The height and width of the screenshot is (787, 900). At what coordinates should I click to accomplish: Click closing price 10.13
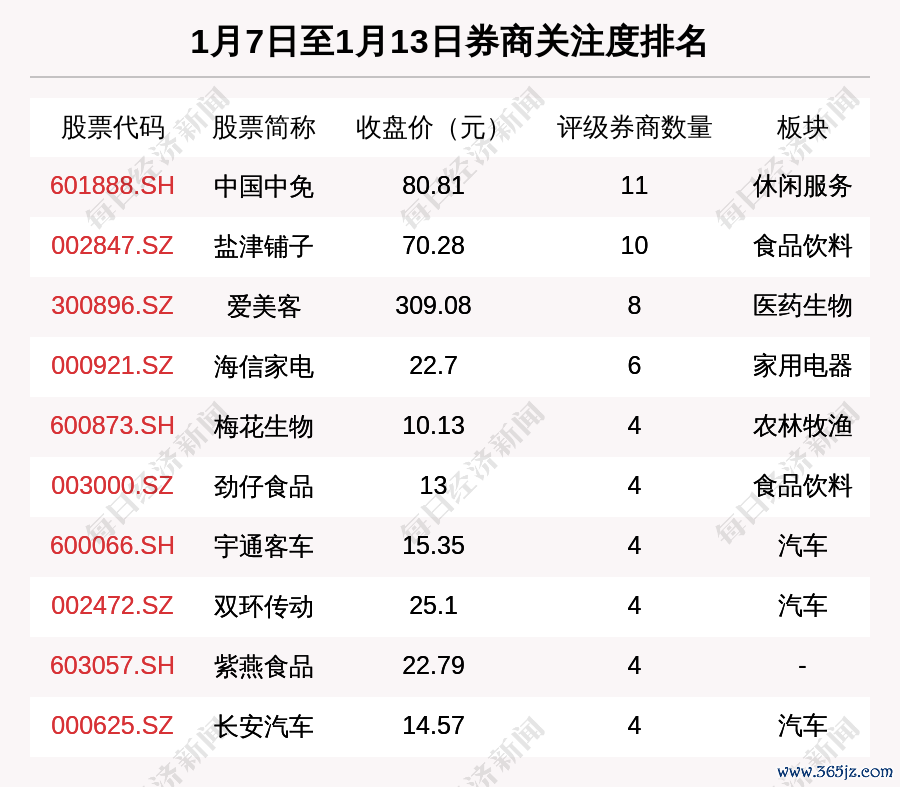click(x=433, y=426)
